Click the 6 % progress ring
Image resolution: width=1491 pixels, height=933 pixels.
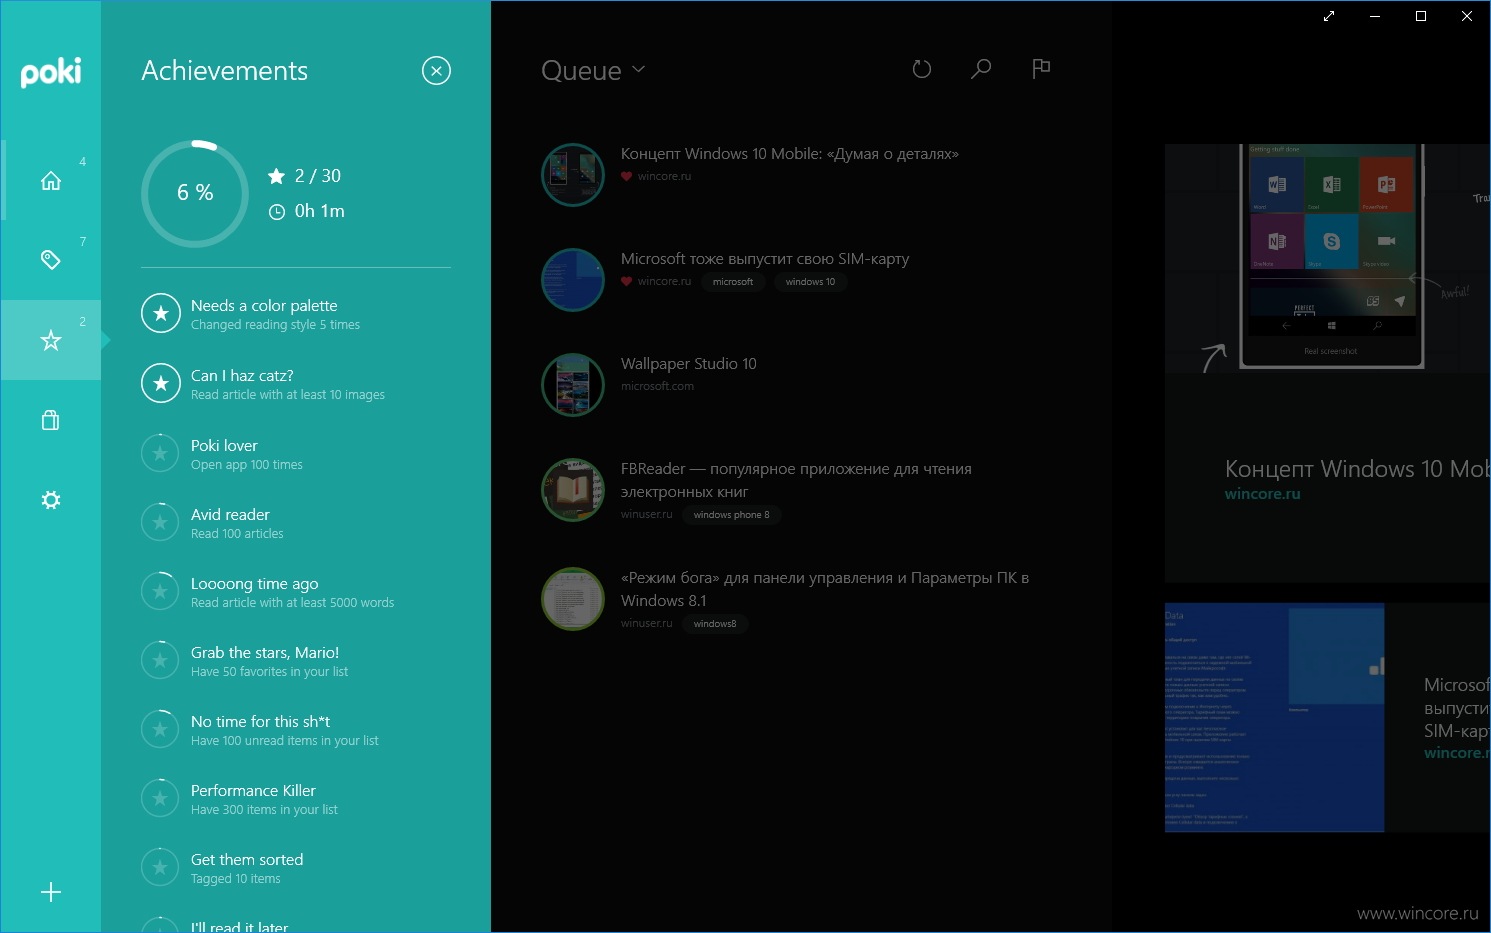195,193
